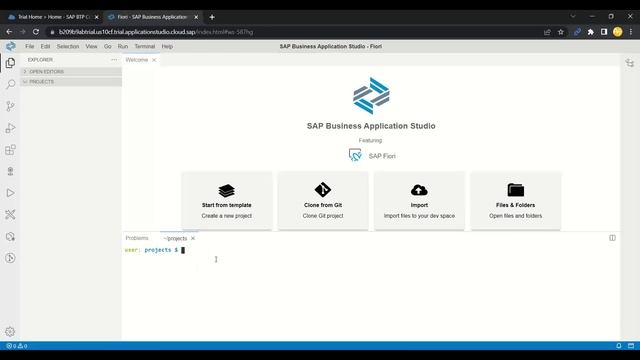Share this page from the address bar
Viewport: 640px width, 360px height.
tap(547, 32)
